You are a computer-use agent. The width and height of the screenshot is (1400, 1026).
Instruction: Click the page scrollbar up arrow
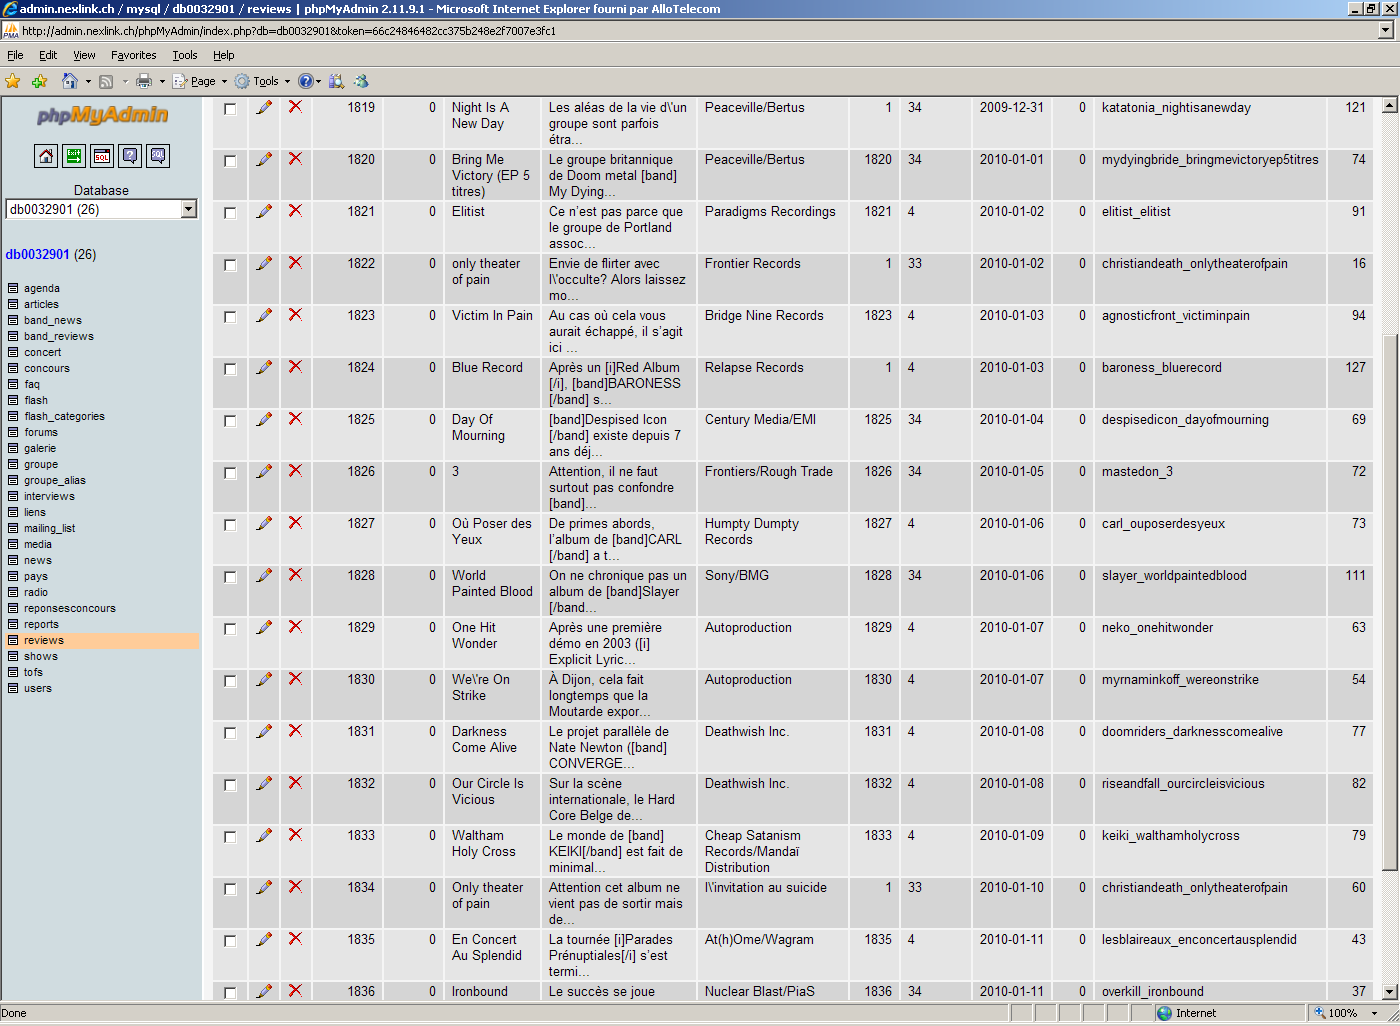point(1389,105)
